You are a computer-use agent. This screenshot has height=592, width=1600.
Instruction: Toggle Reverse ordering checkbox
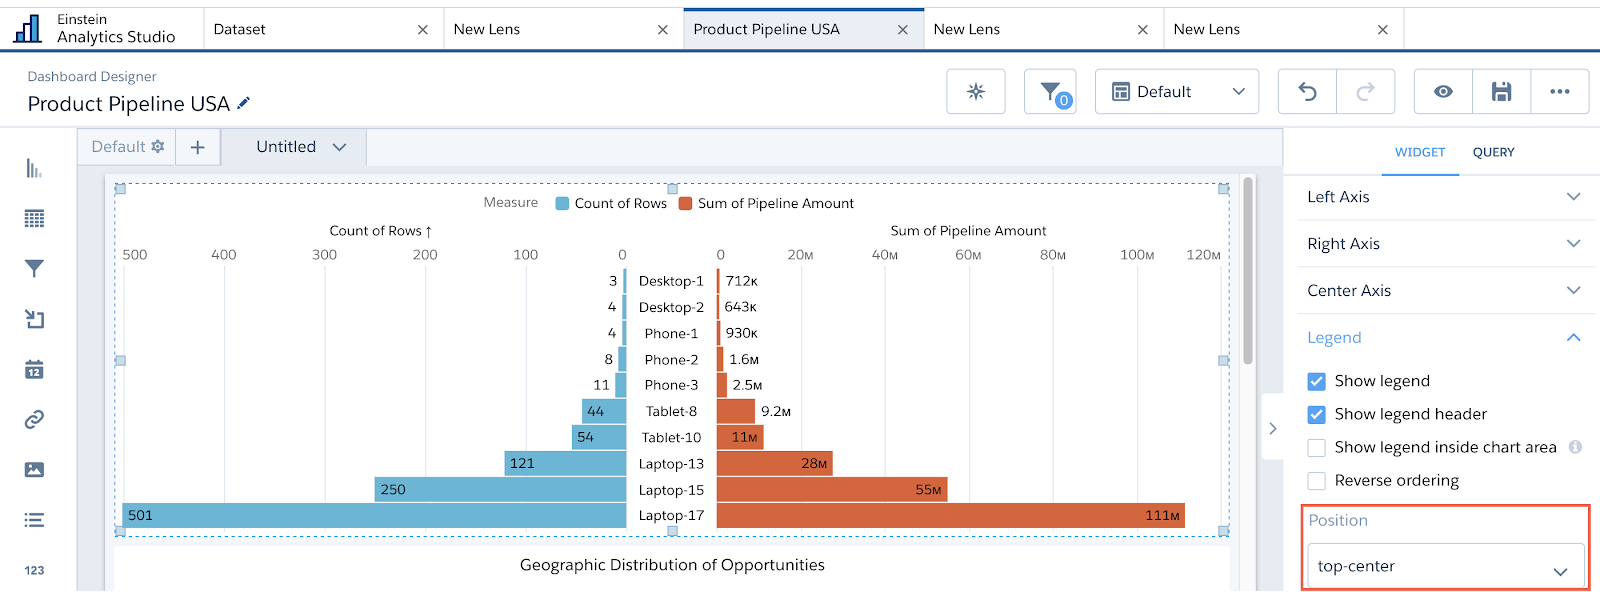[x=1317, y=481]
